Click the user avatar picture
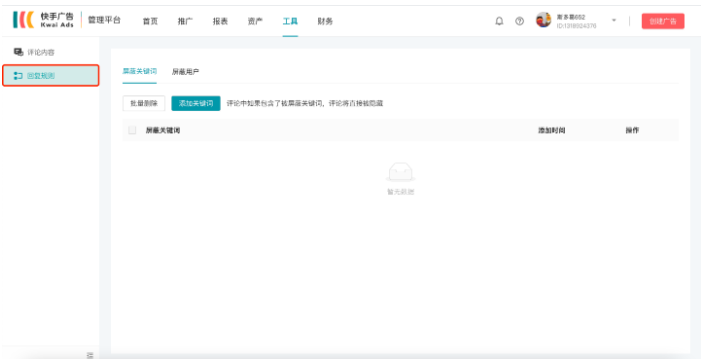 point(544,20)
